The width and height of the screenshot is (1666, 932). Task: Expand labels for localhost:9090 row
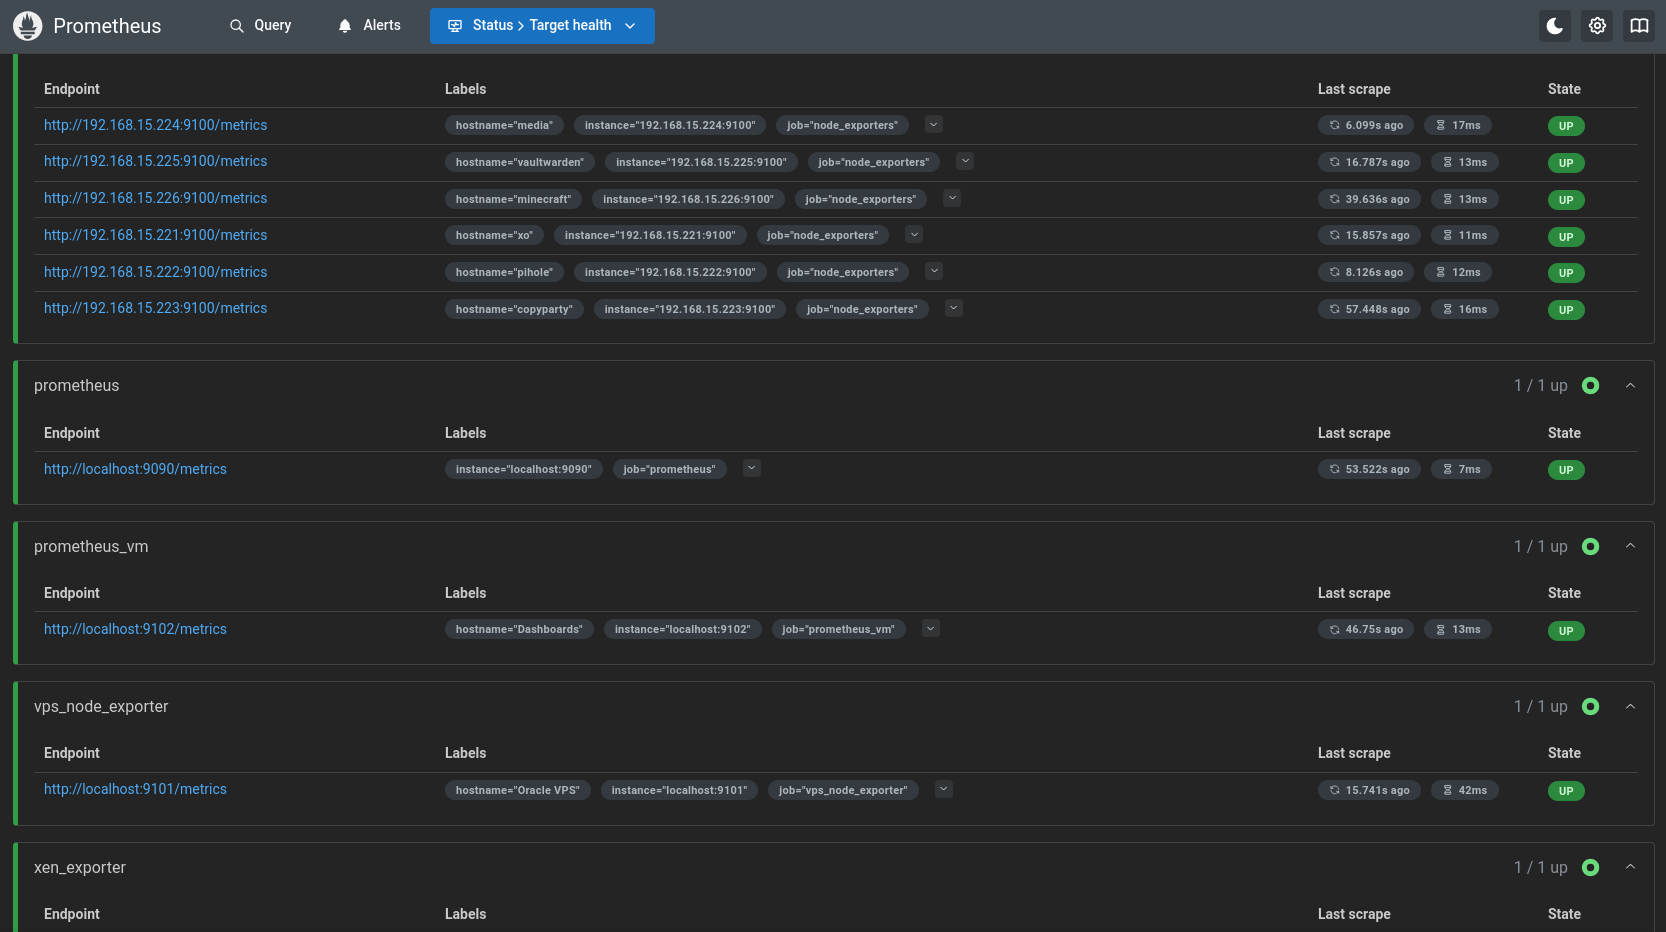(752, 468)
